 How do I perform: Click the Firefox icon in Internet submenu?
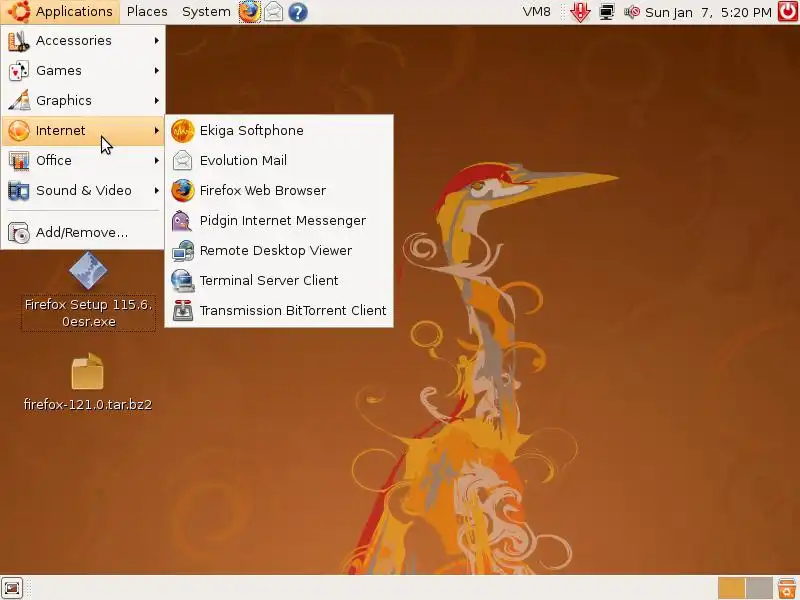(x=183, y=190)
